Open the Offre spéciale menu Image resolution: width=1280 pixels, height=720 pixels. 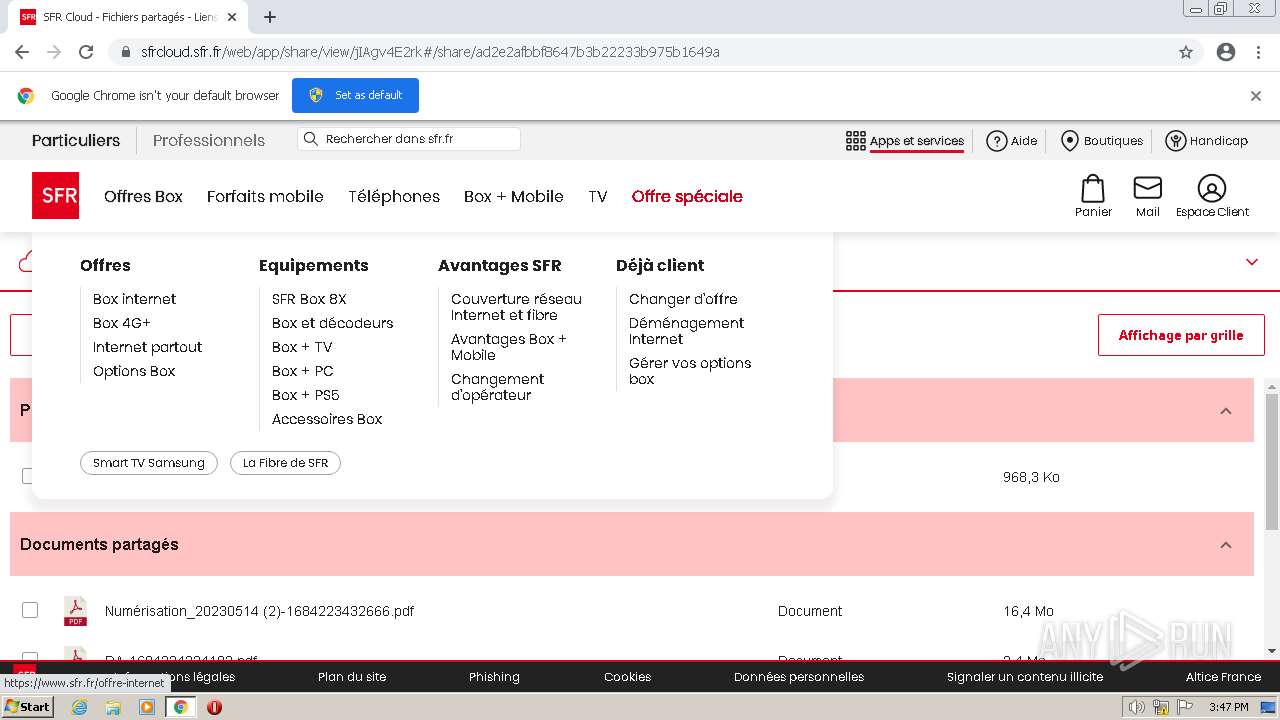tap(687, 196)
